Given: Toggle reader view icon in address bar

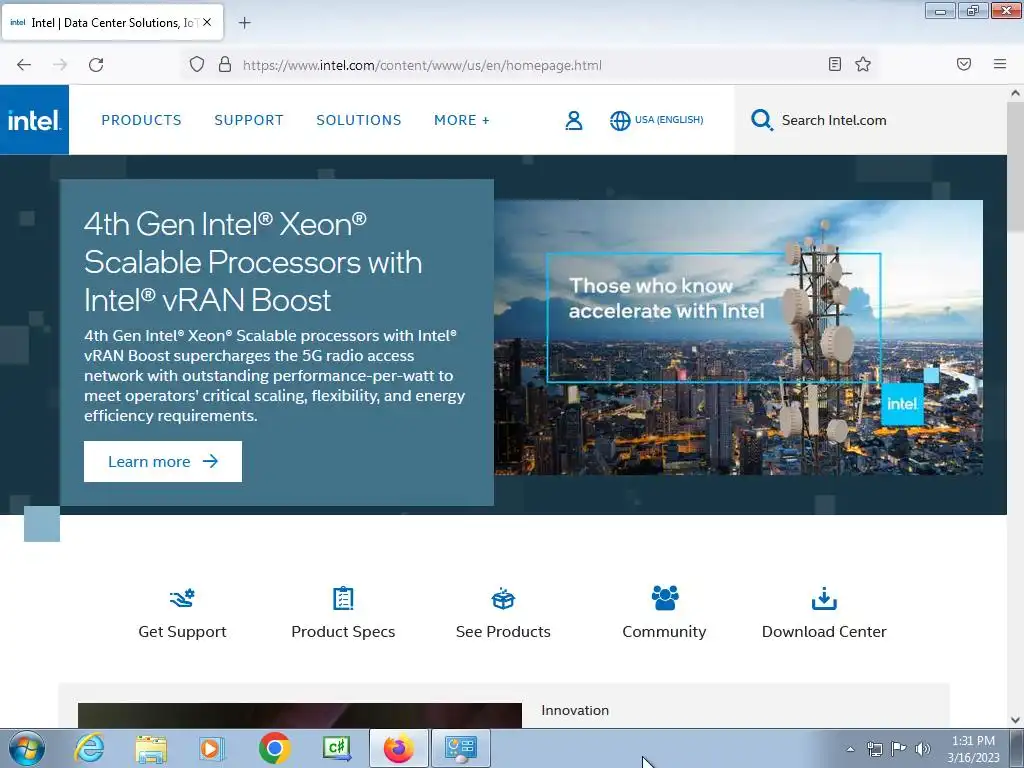Looking at the screenshot, I should [x=835, y=64].
